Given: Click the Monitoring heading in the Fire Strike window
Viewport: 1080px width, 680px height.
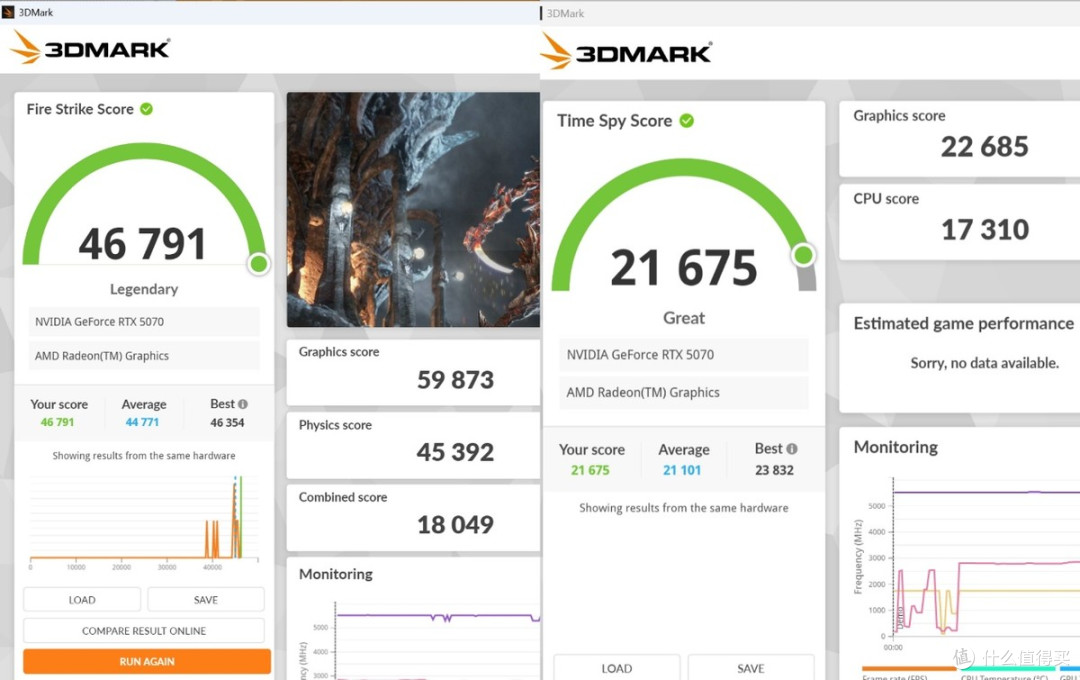Looking at the screenshot, I should 335,574.
